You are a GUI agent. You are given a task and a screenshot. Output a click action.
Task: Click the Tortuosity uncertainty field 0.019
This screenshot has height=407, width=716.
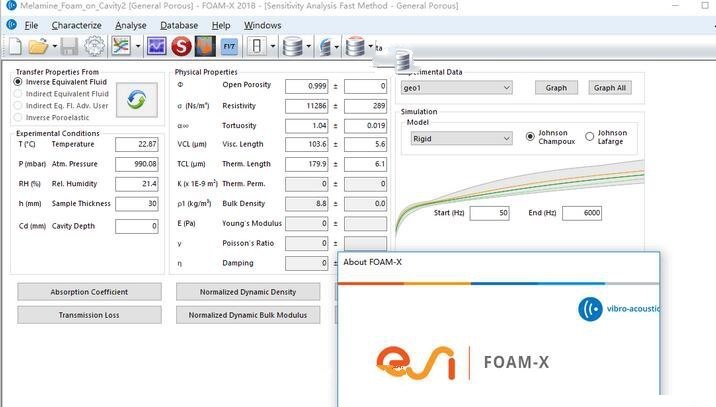[x=365, y=126]
